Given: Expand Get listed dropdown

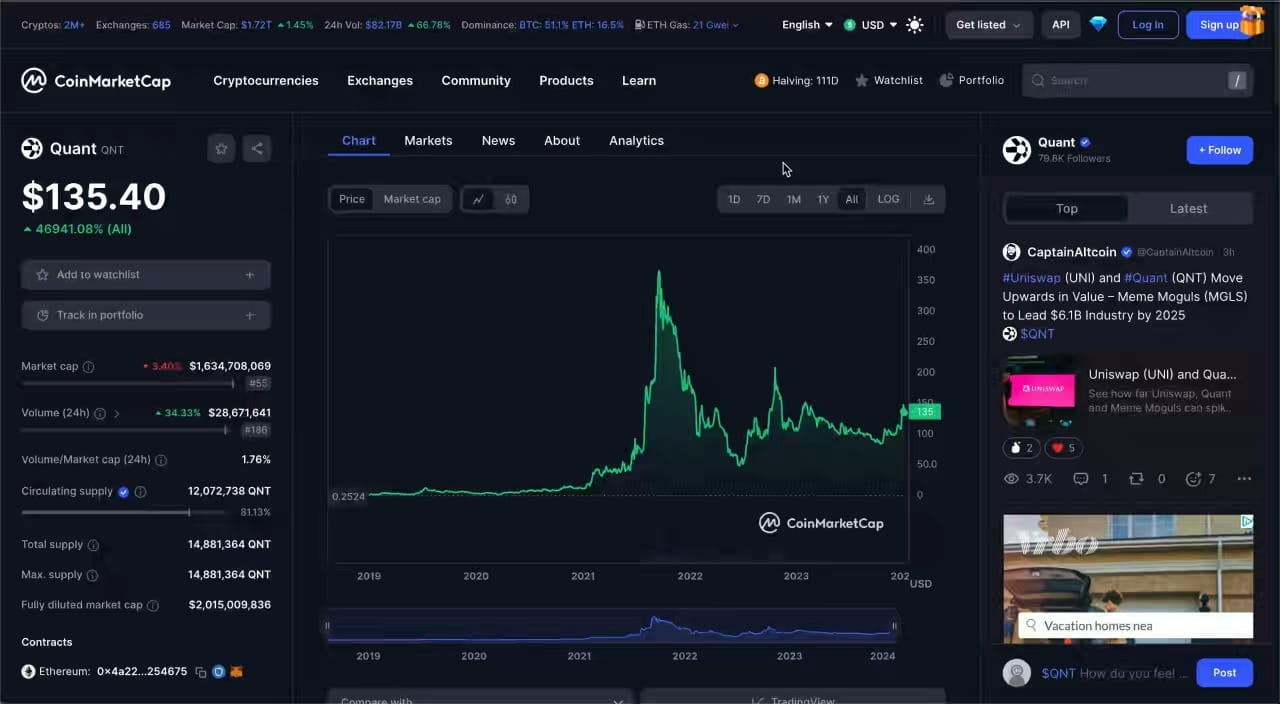Looking at the screenshot, I should (988, 25).
